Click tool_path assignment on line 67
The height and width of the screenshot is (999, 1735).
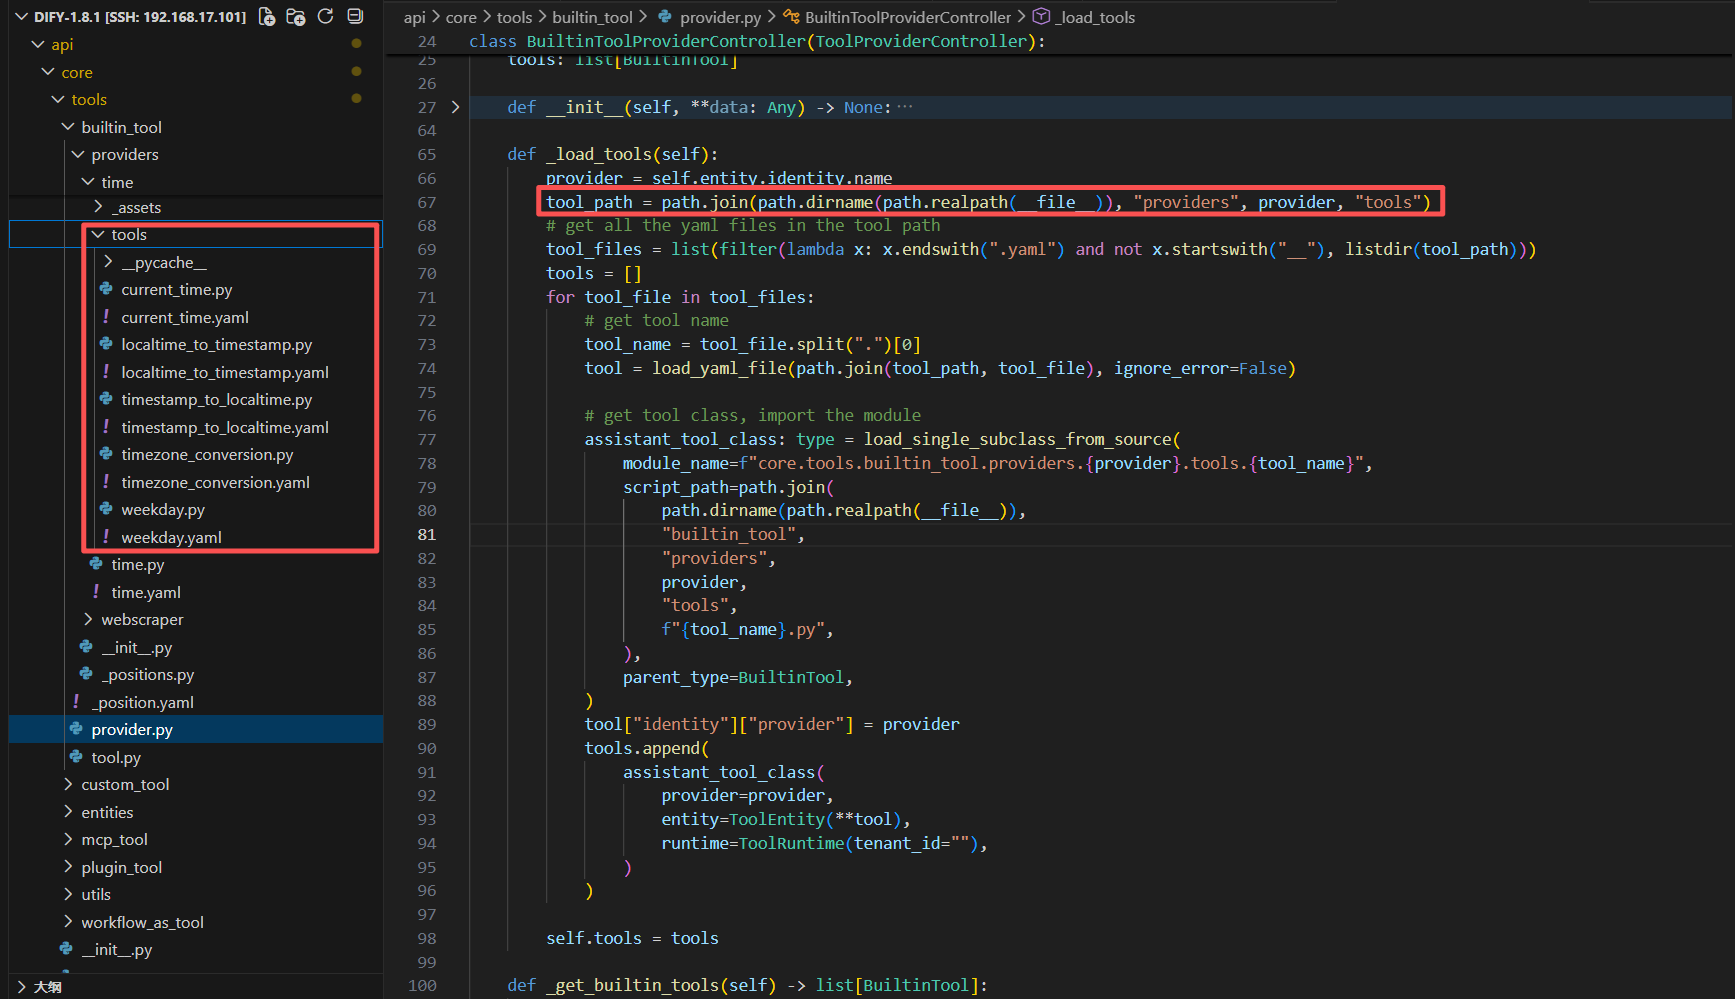(x=989, y=202)
